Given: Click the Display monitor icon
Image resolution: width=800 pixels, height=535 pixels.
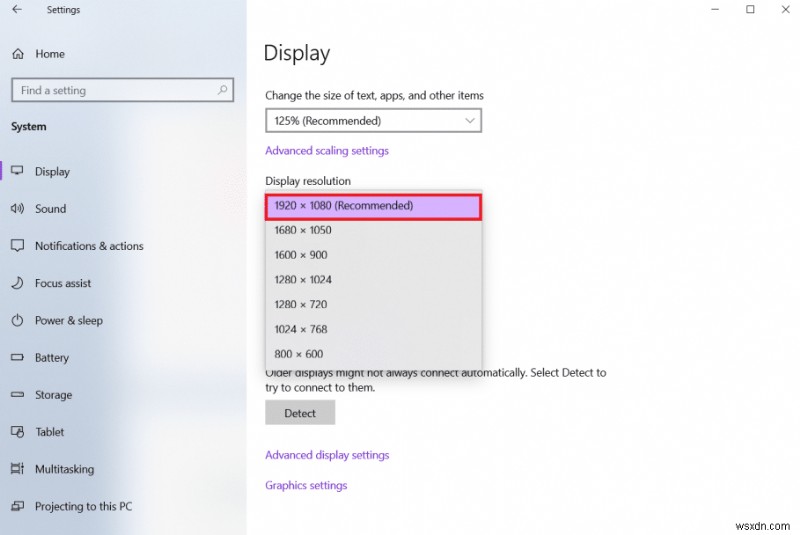Looking at the screenshot, I should (17, 171).
